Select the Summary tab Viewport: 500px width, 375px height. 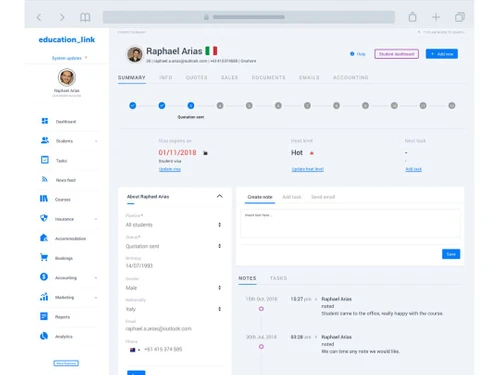click(x=131, y=77)
